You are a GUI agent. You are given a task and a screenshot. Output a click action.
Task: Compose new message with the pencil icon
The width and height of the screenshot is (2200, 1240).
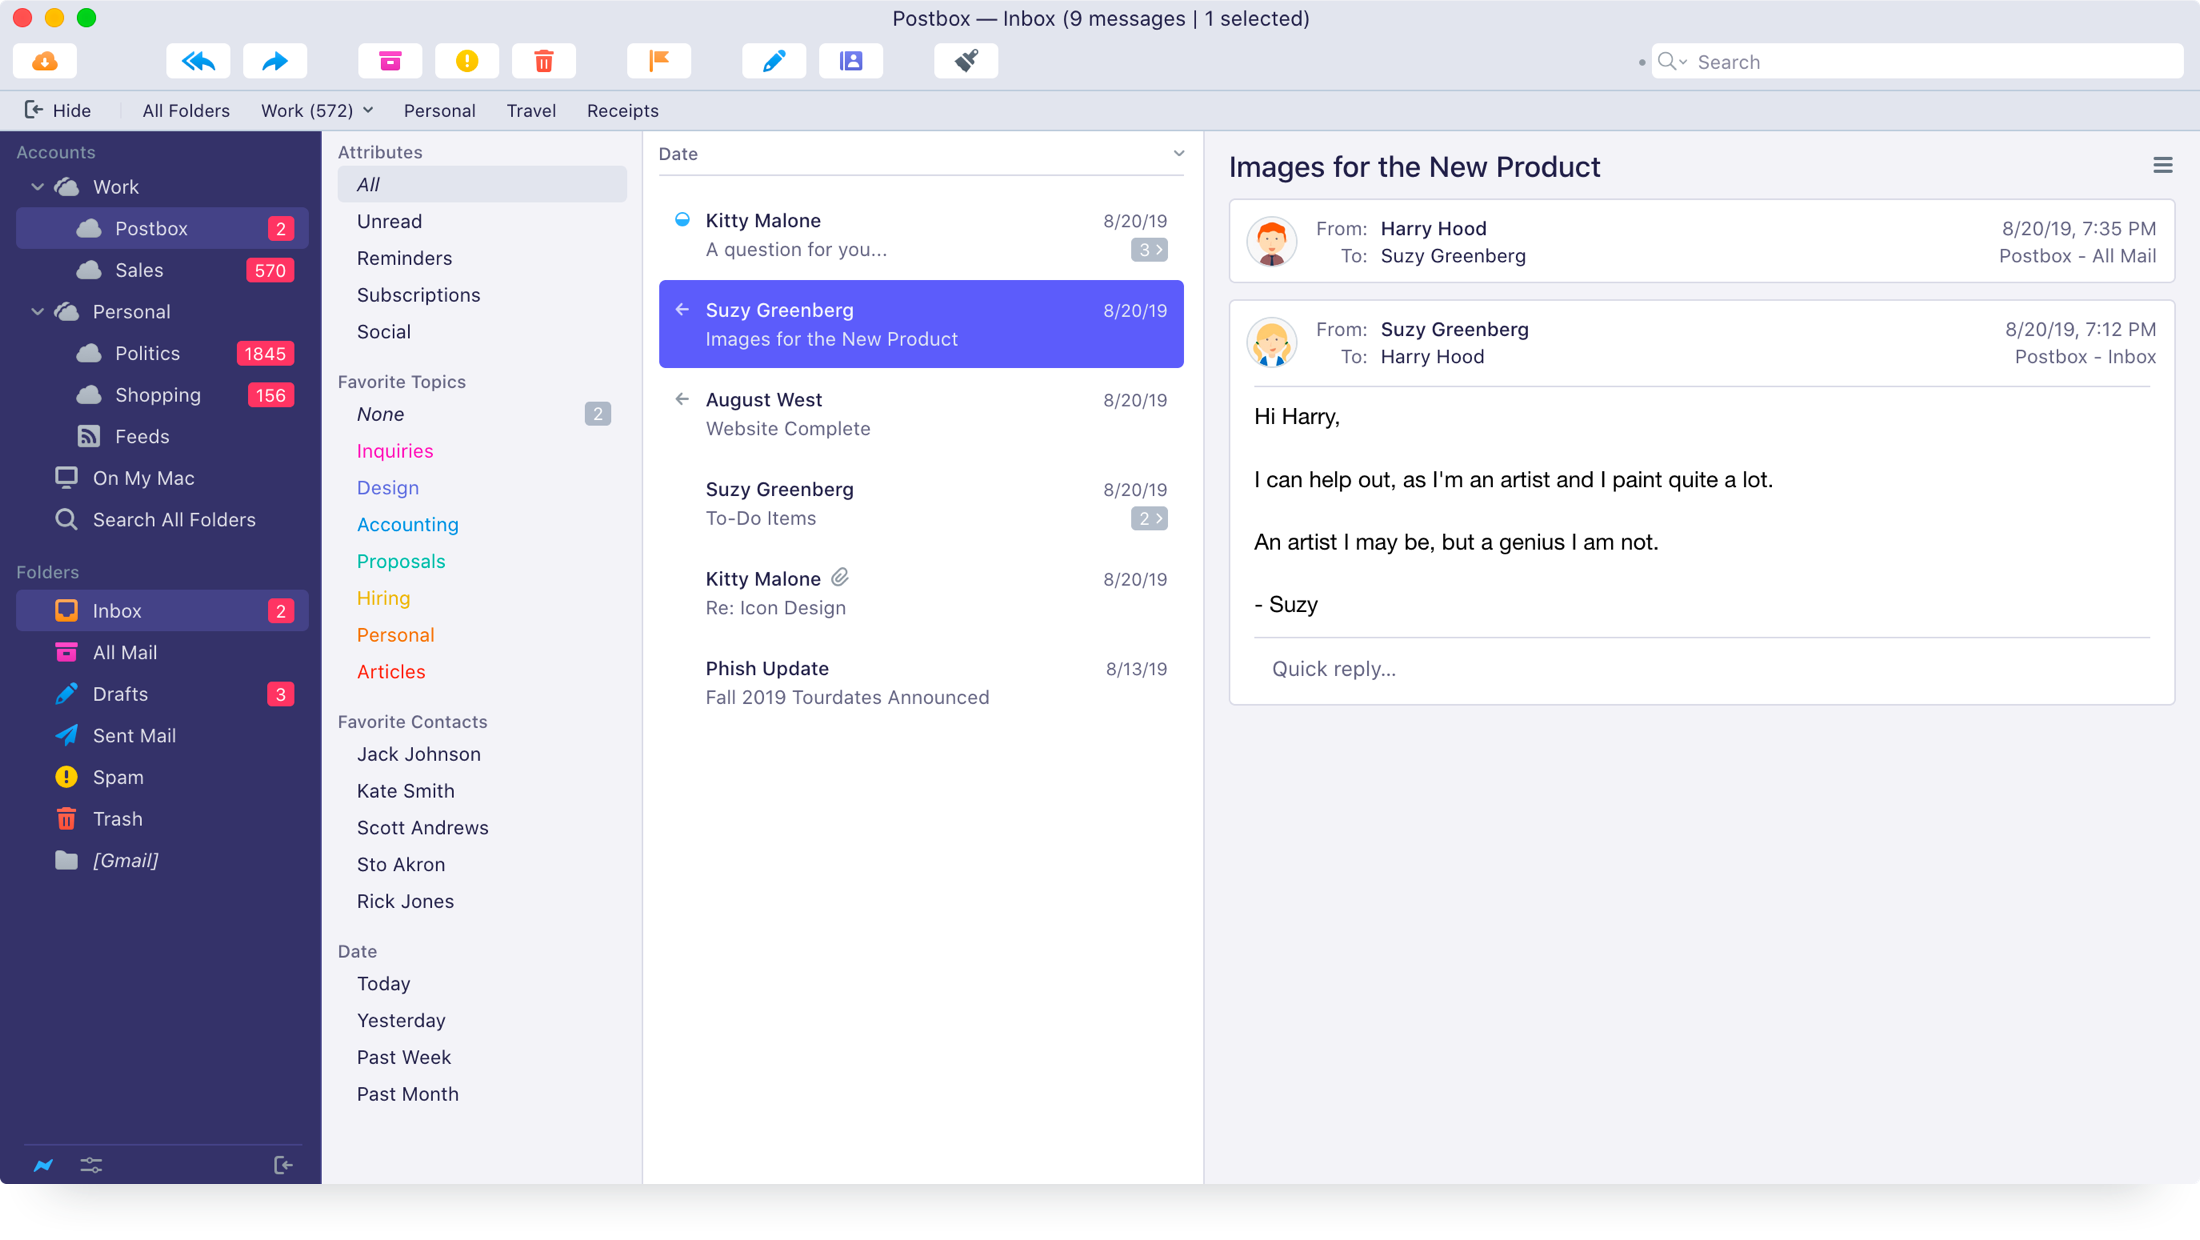[774, 62]
